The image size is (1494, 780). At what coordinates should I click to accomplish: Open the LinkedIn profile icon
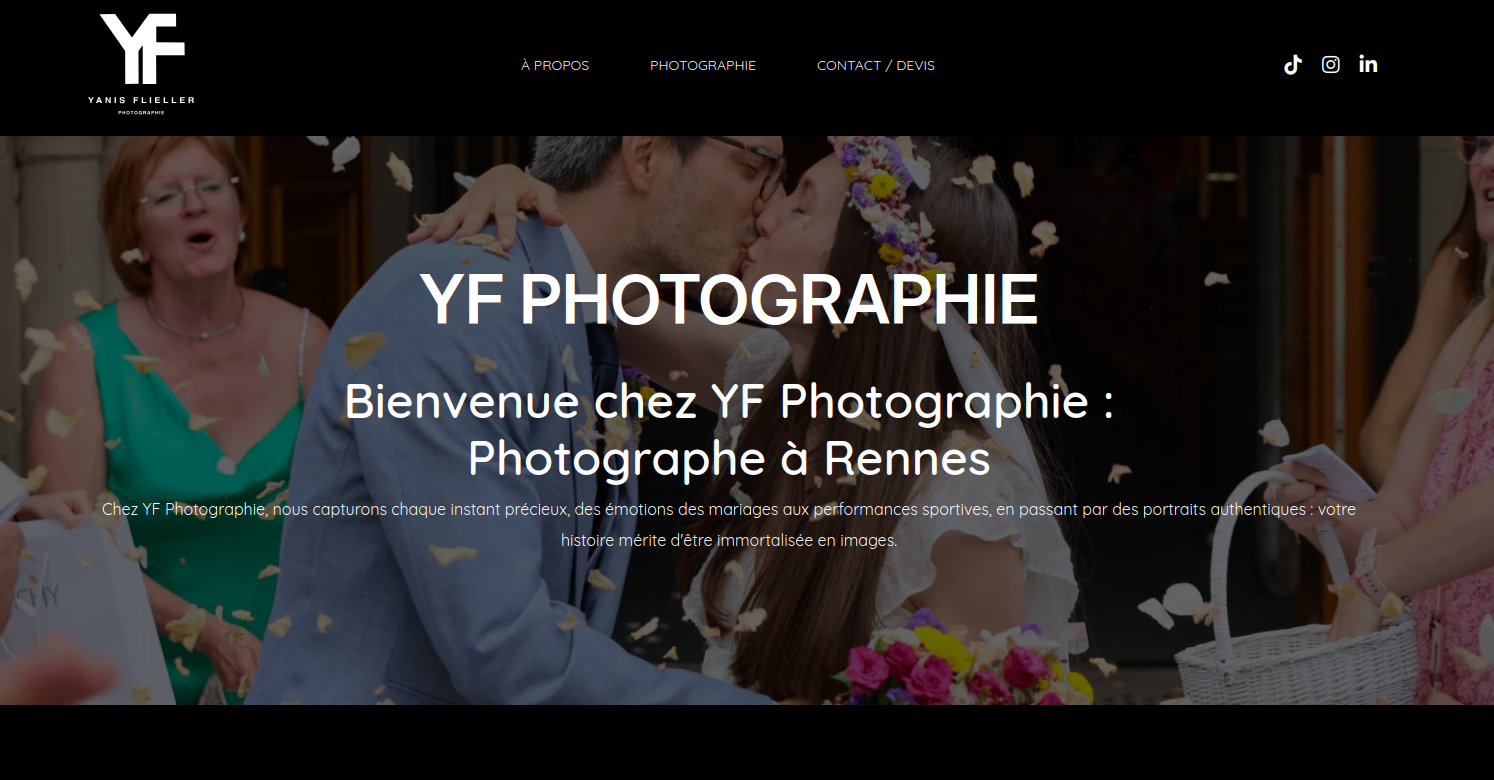tap(1368, 64)
